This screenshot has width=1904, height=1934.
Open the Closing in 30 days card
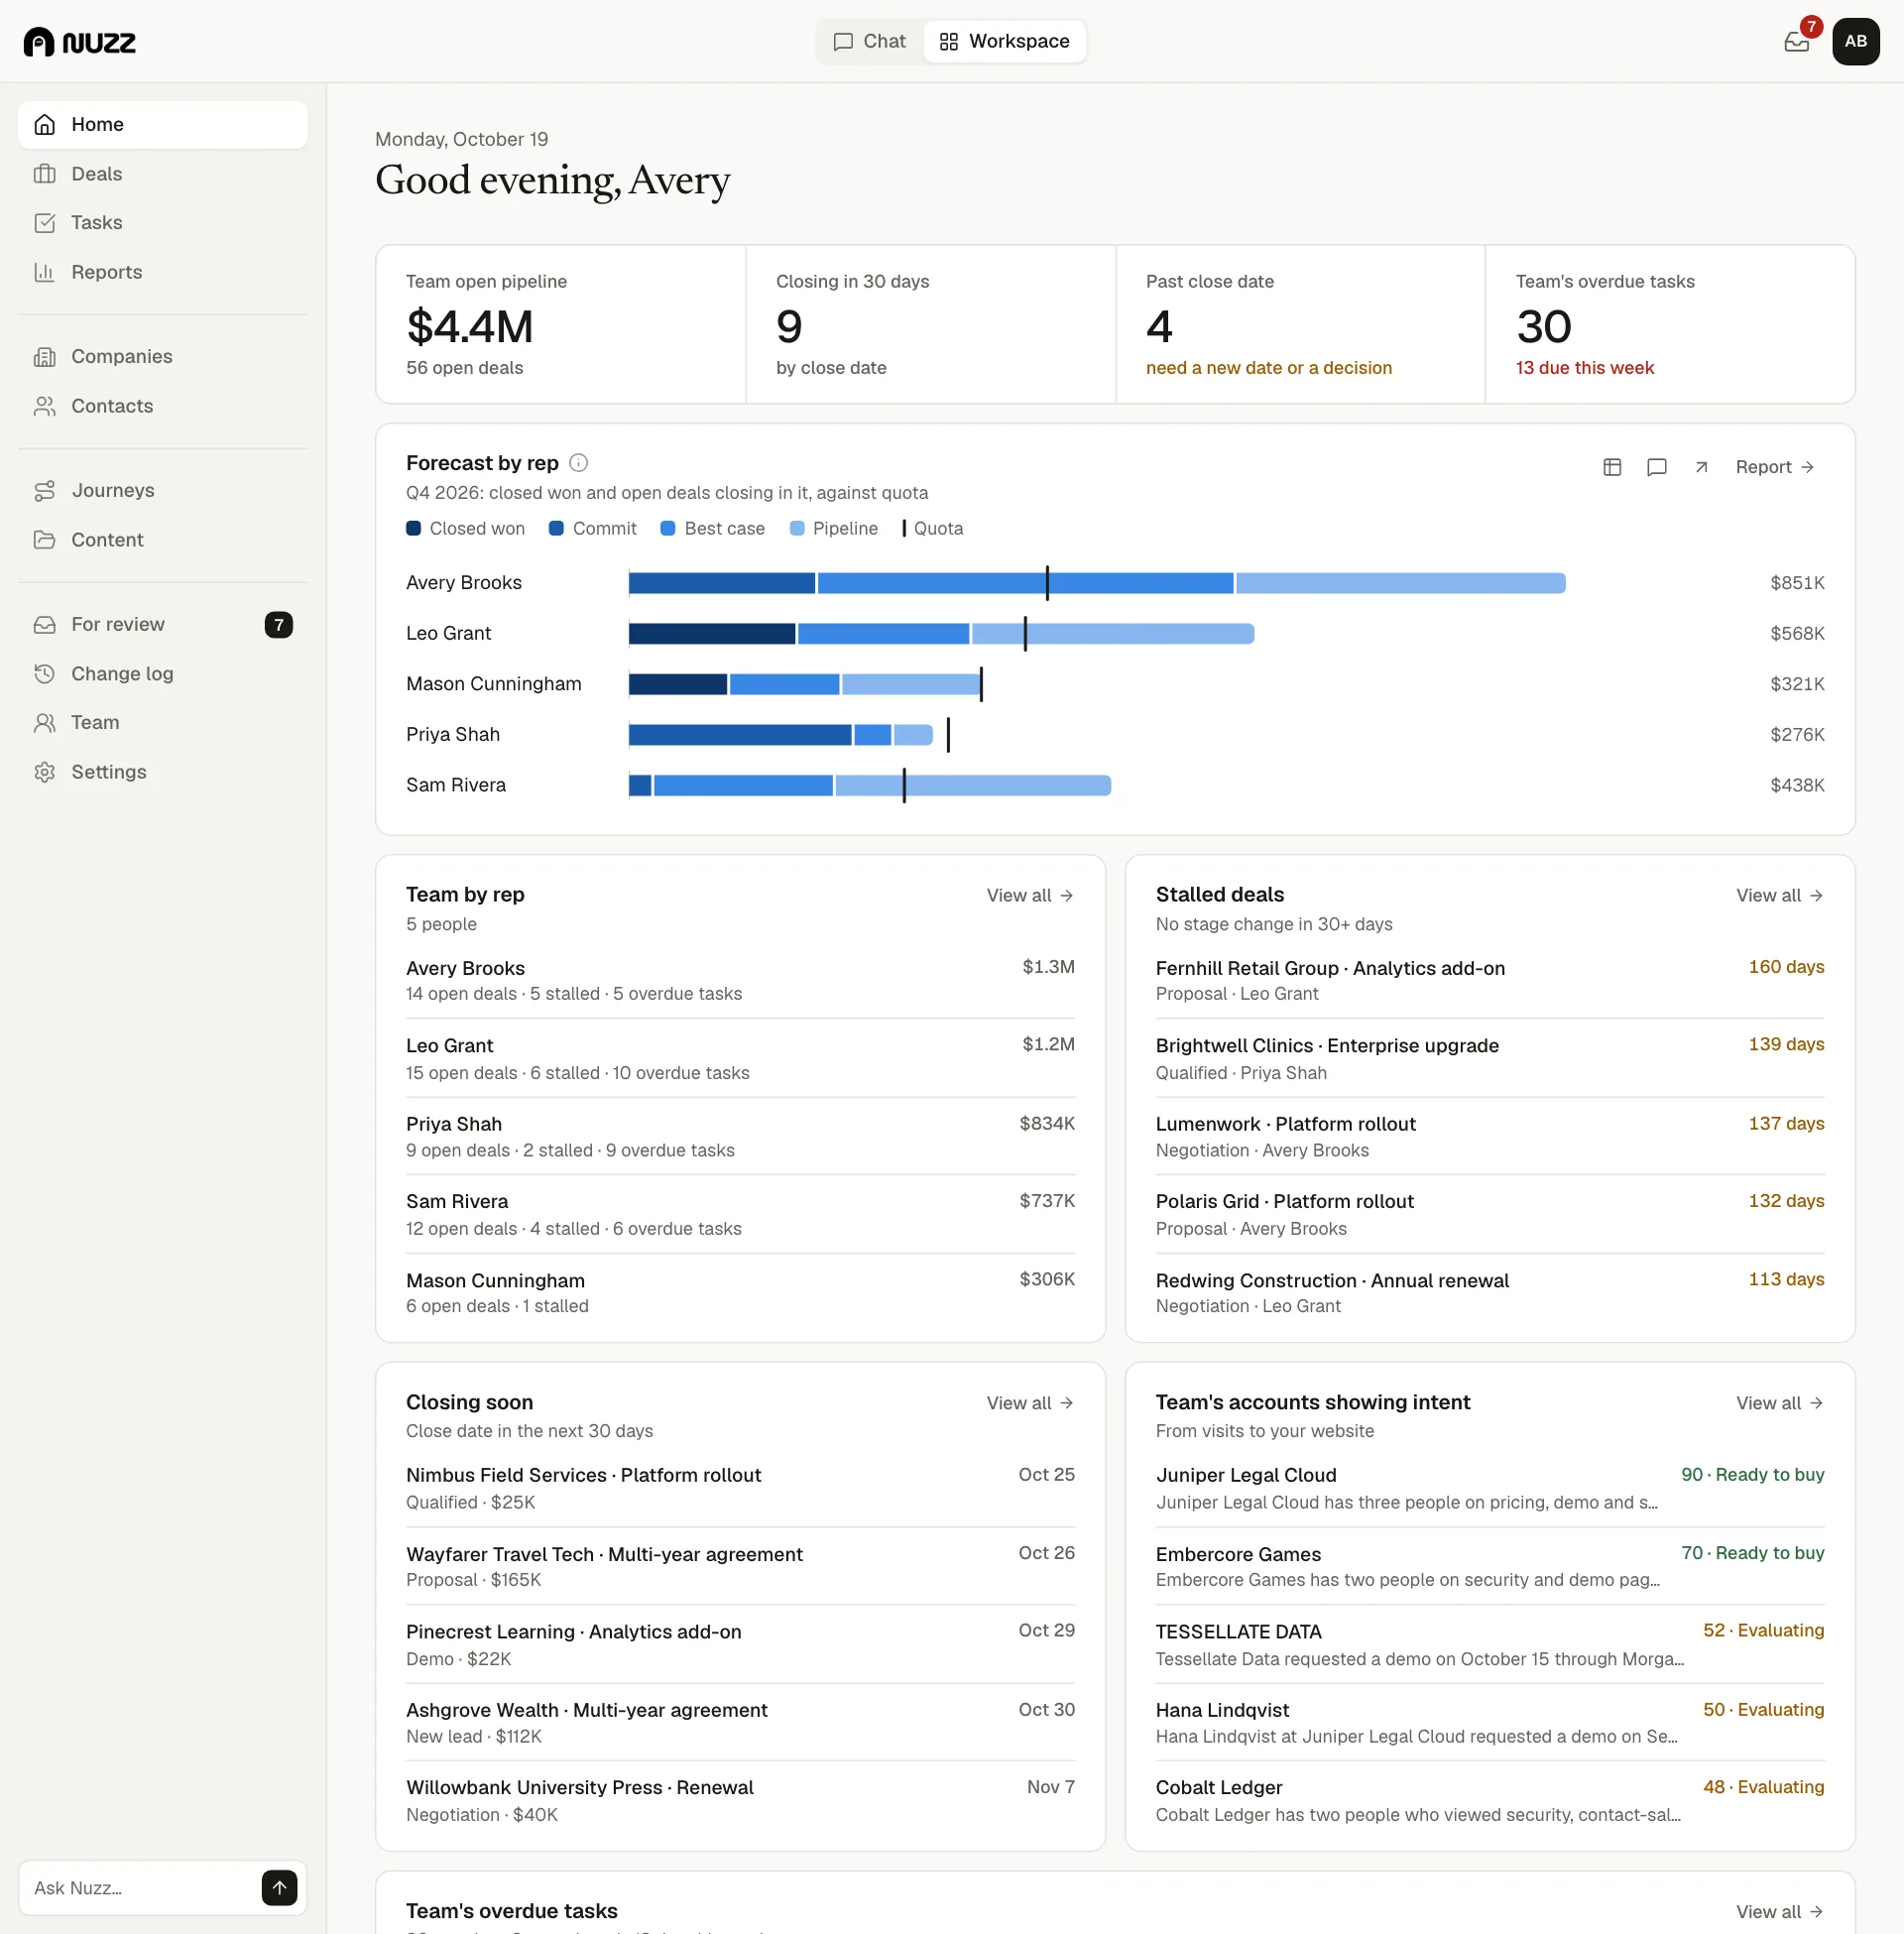pyautogui.click(x=930, y=325)
